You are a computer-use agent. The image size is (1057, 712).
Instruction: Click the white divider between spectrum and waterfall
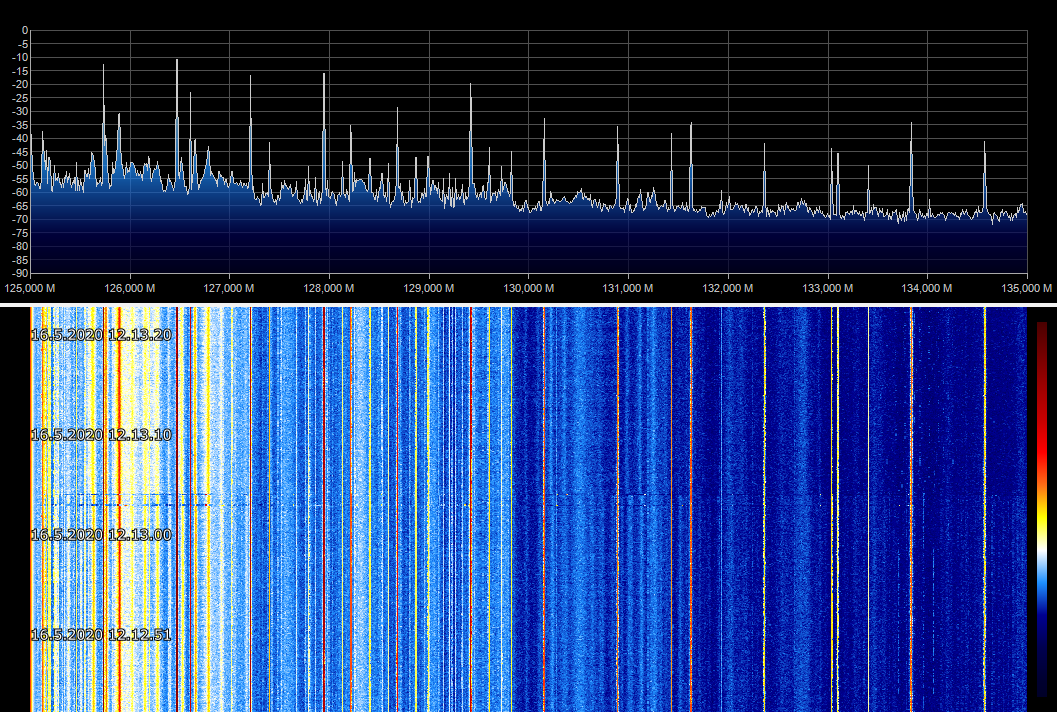[528, 303]
